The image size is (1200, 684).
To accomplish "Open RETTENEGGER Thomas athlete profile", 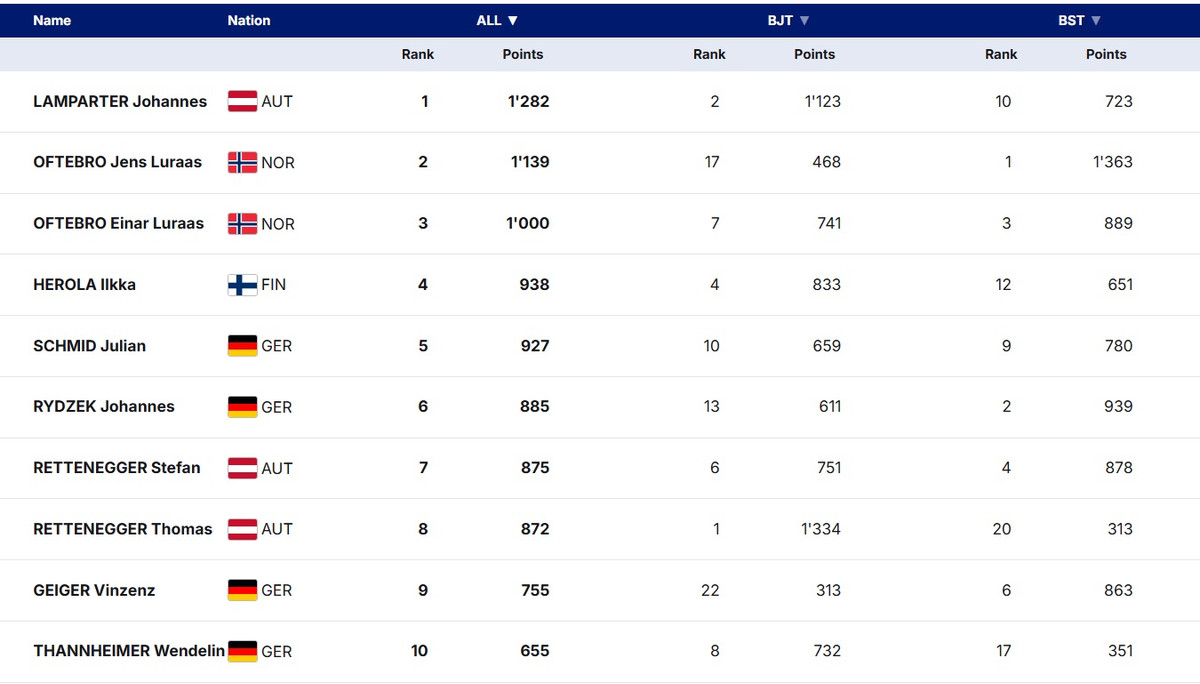I will point(122,529).
